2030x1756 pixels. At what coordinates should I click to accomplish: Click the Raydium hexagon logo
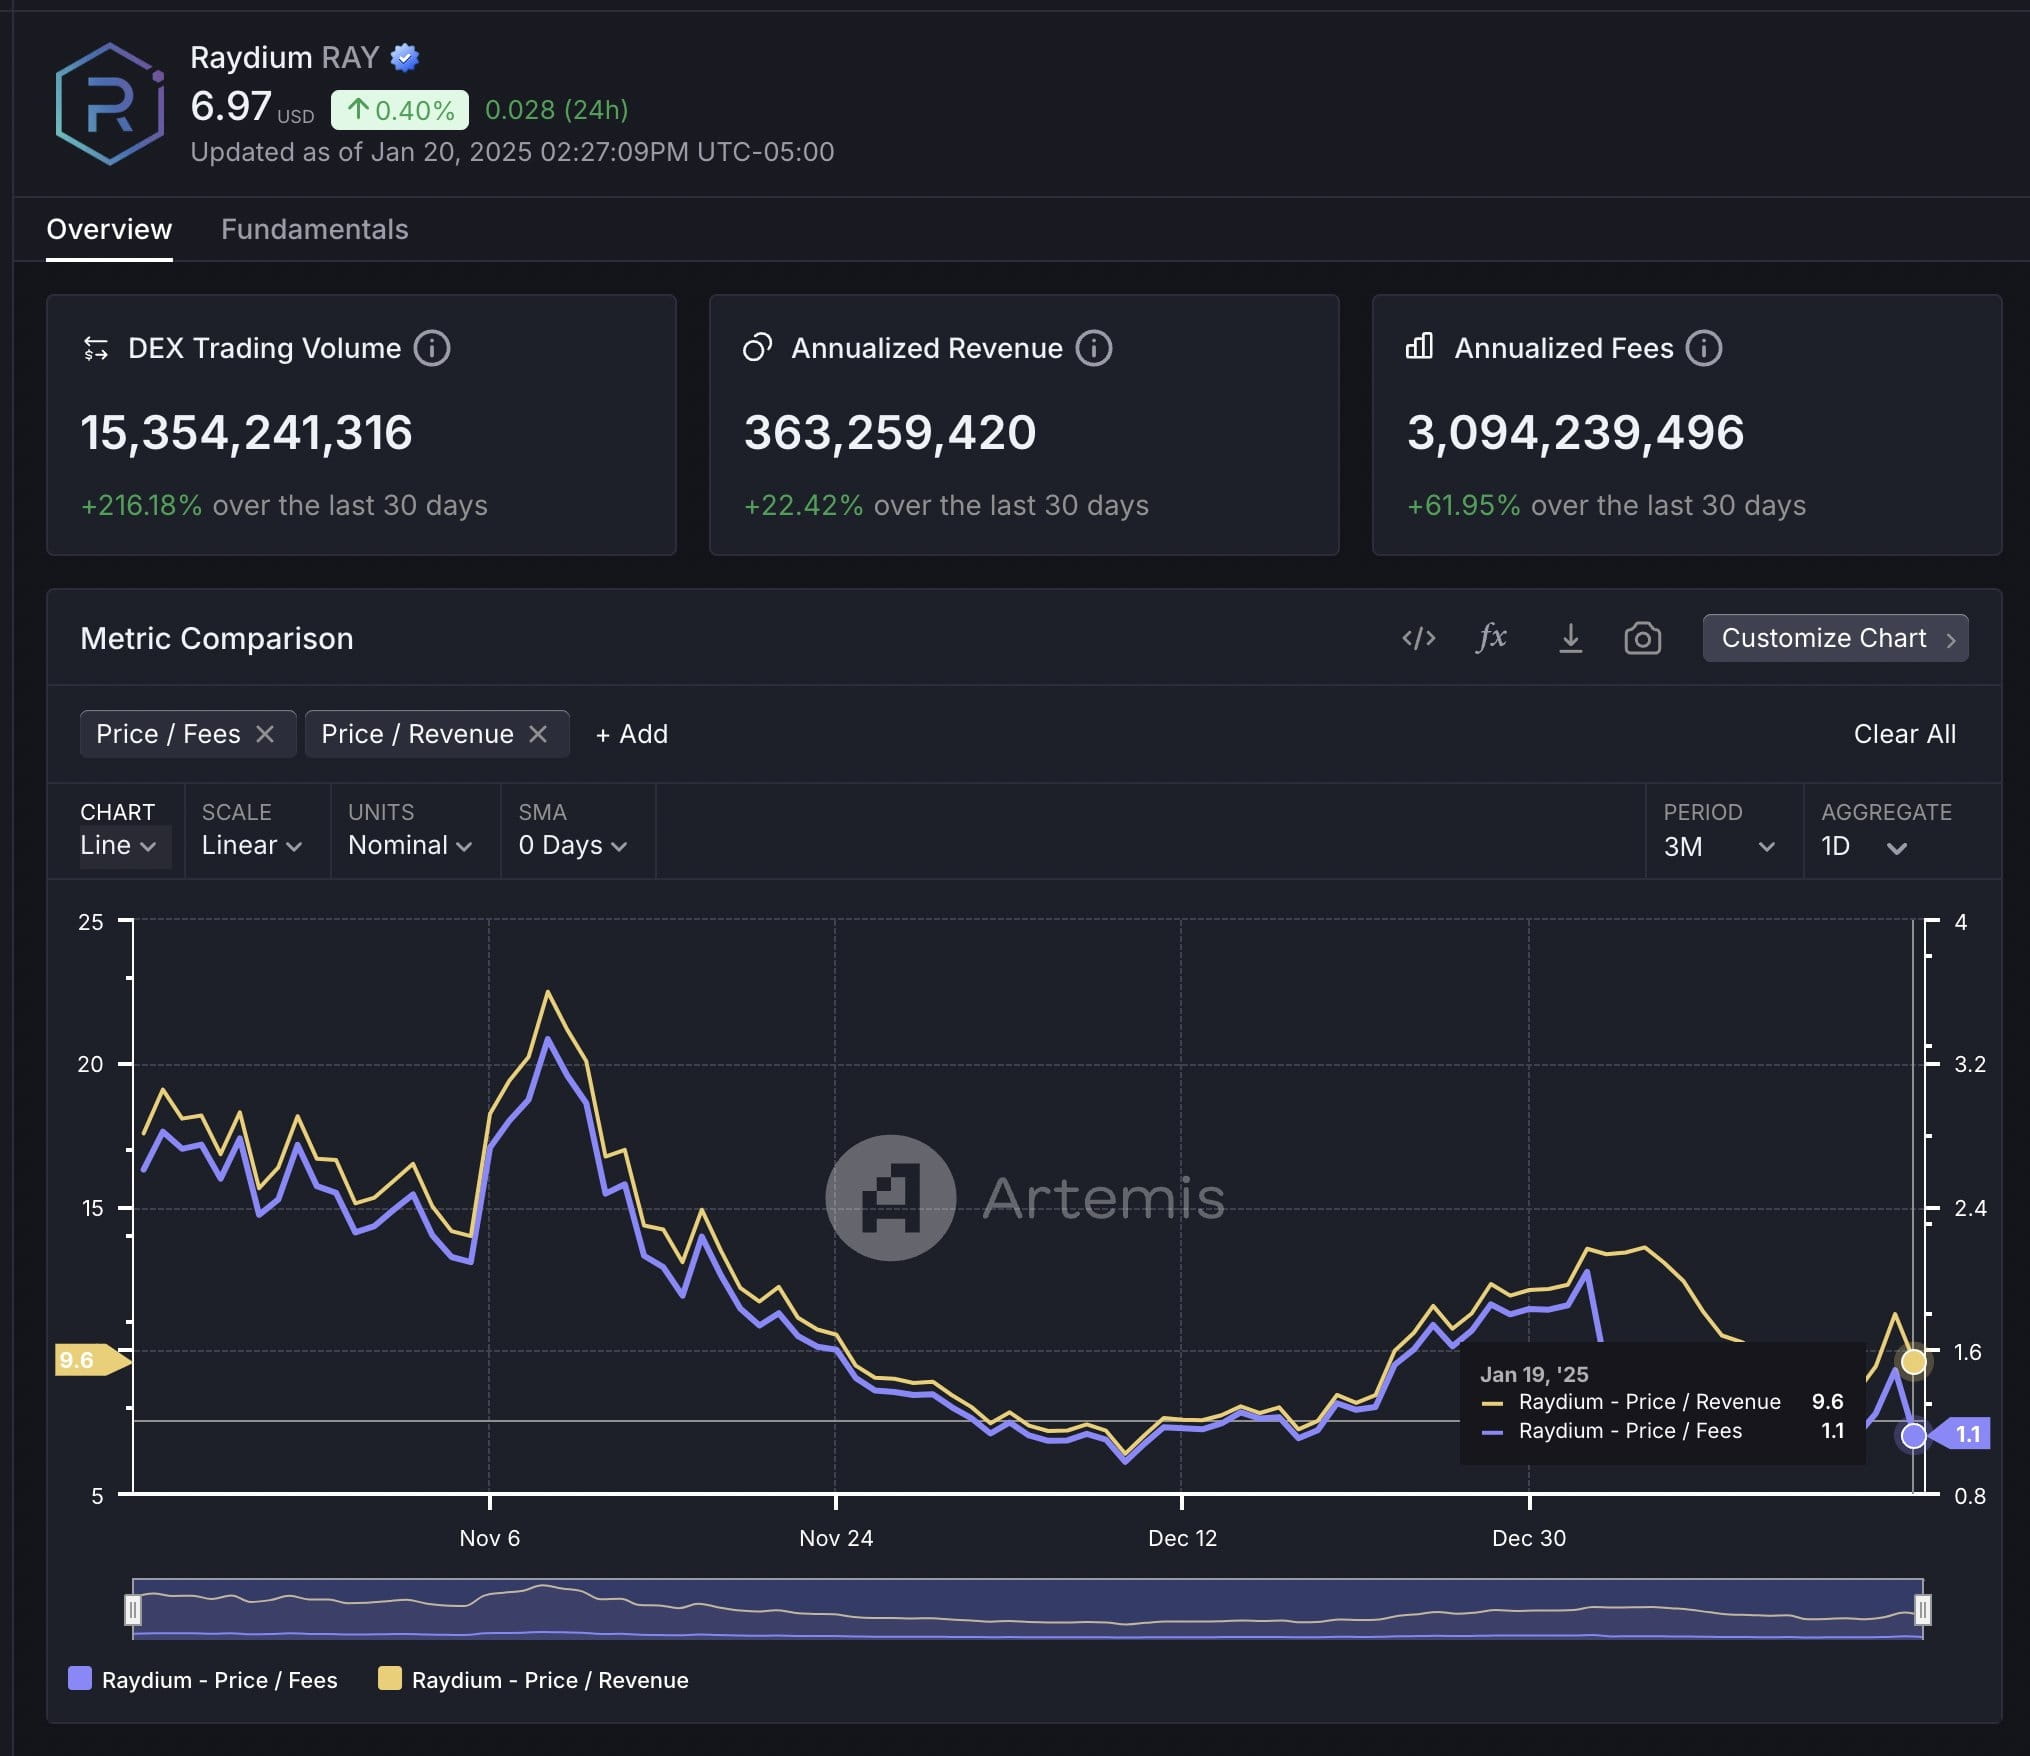[110, 104]
